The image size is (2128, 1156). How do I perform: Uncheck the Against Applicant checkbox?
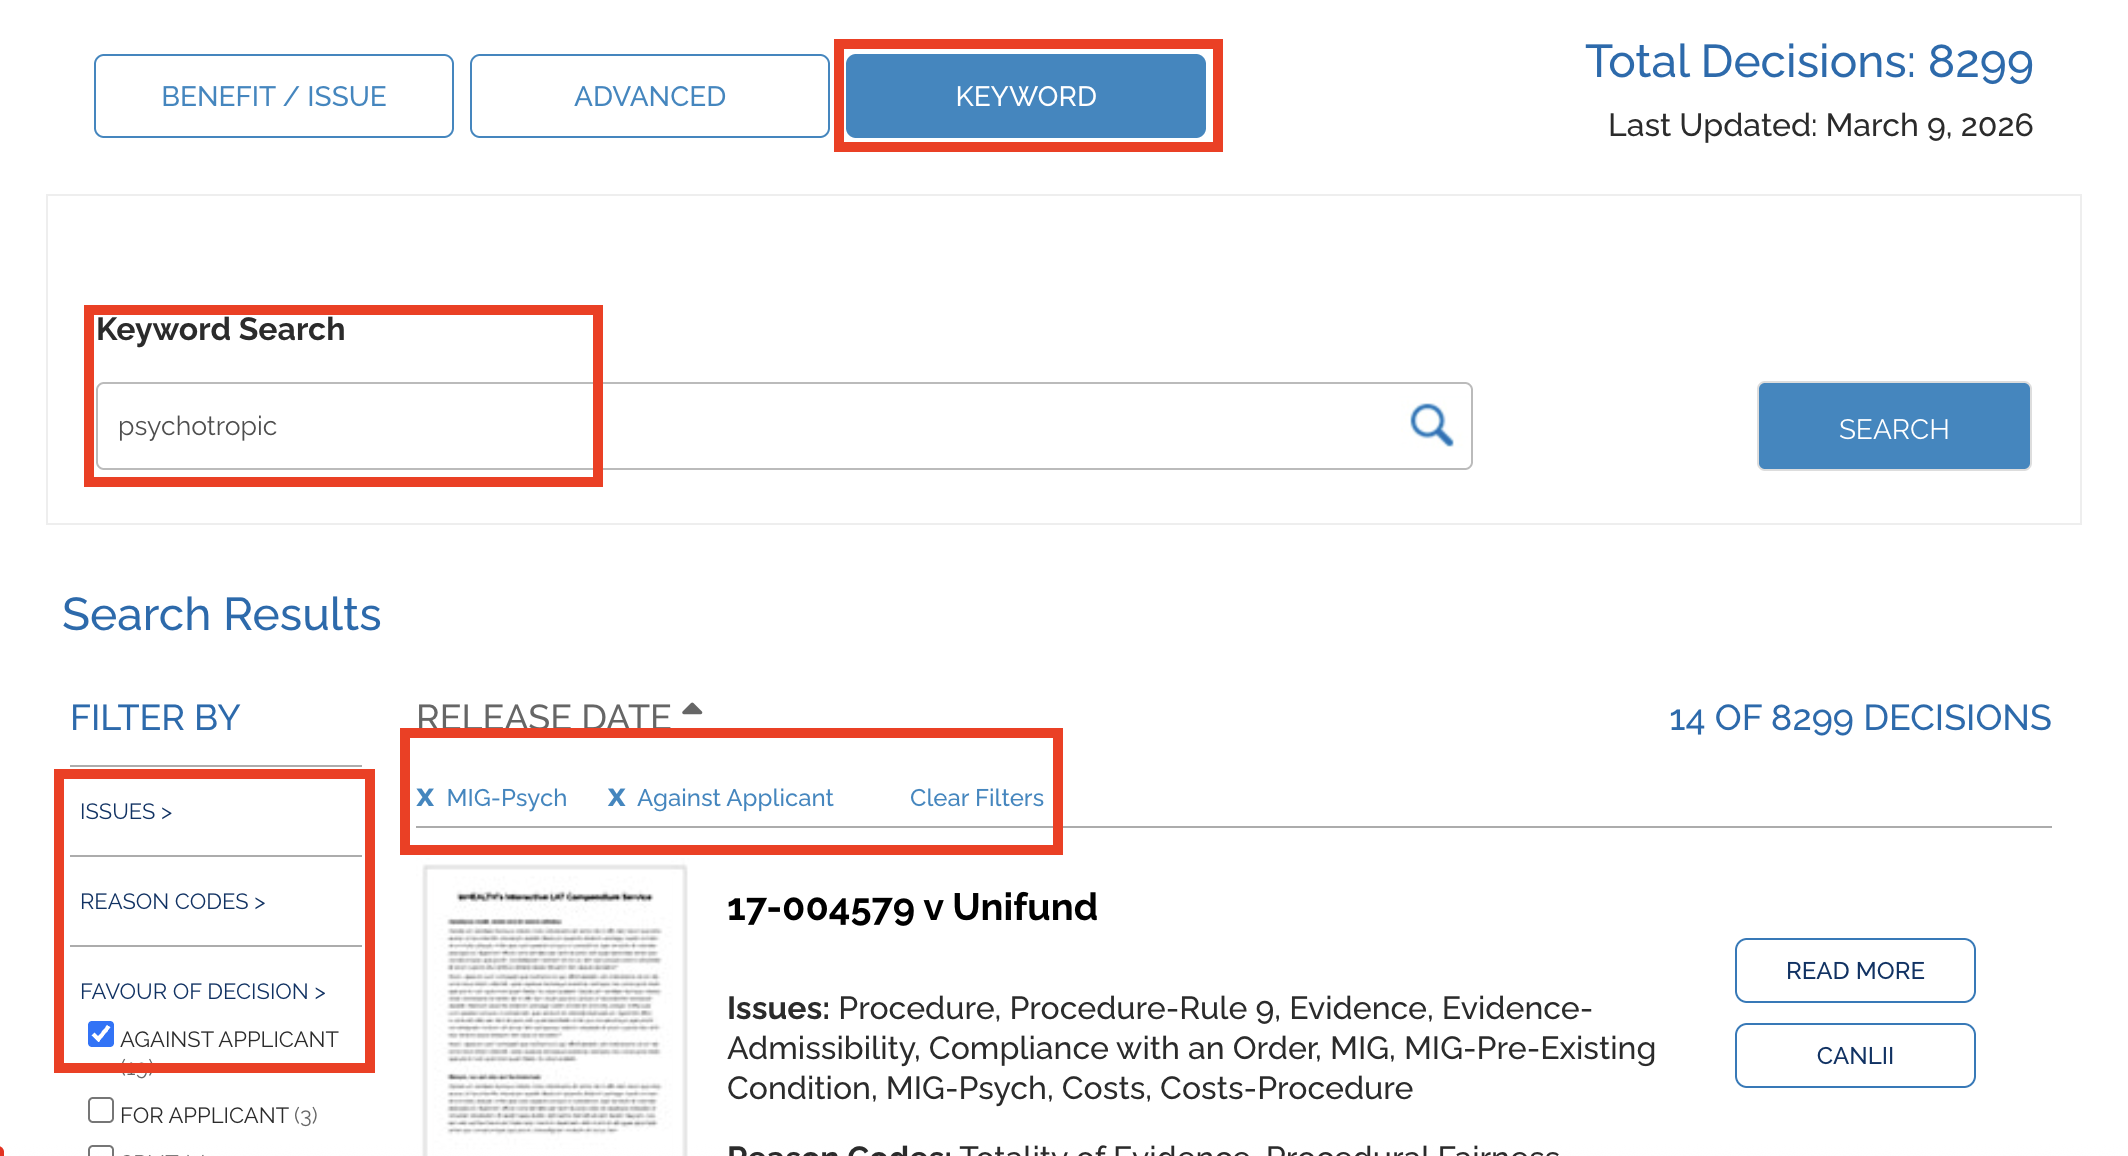[101, 1035]
